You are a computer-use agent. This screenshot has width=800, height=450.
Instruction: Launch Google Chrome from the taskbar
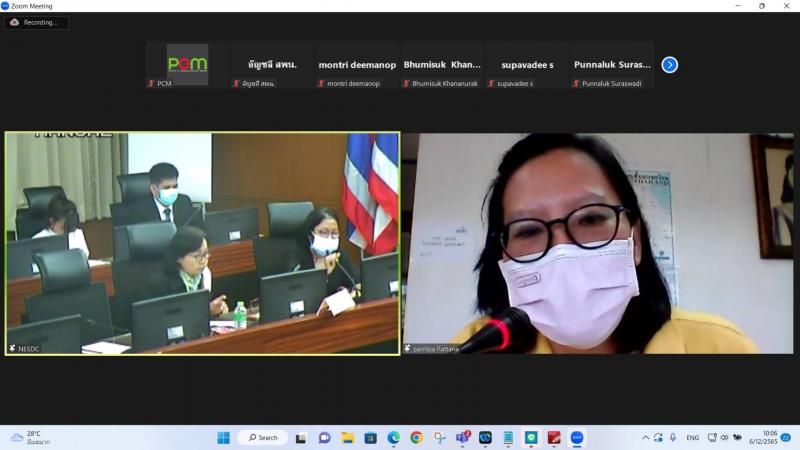[x=416, y=438]
